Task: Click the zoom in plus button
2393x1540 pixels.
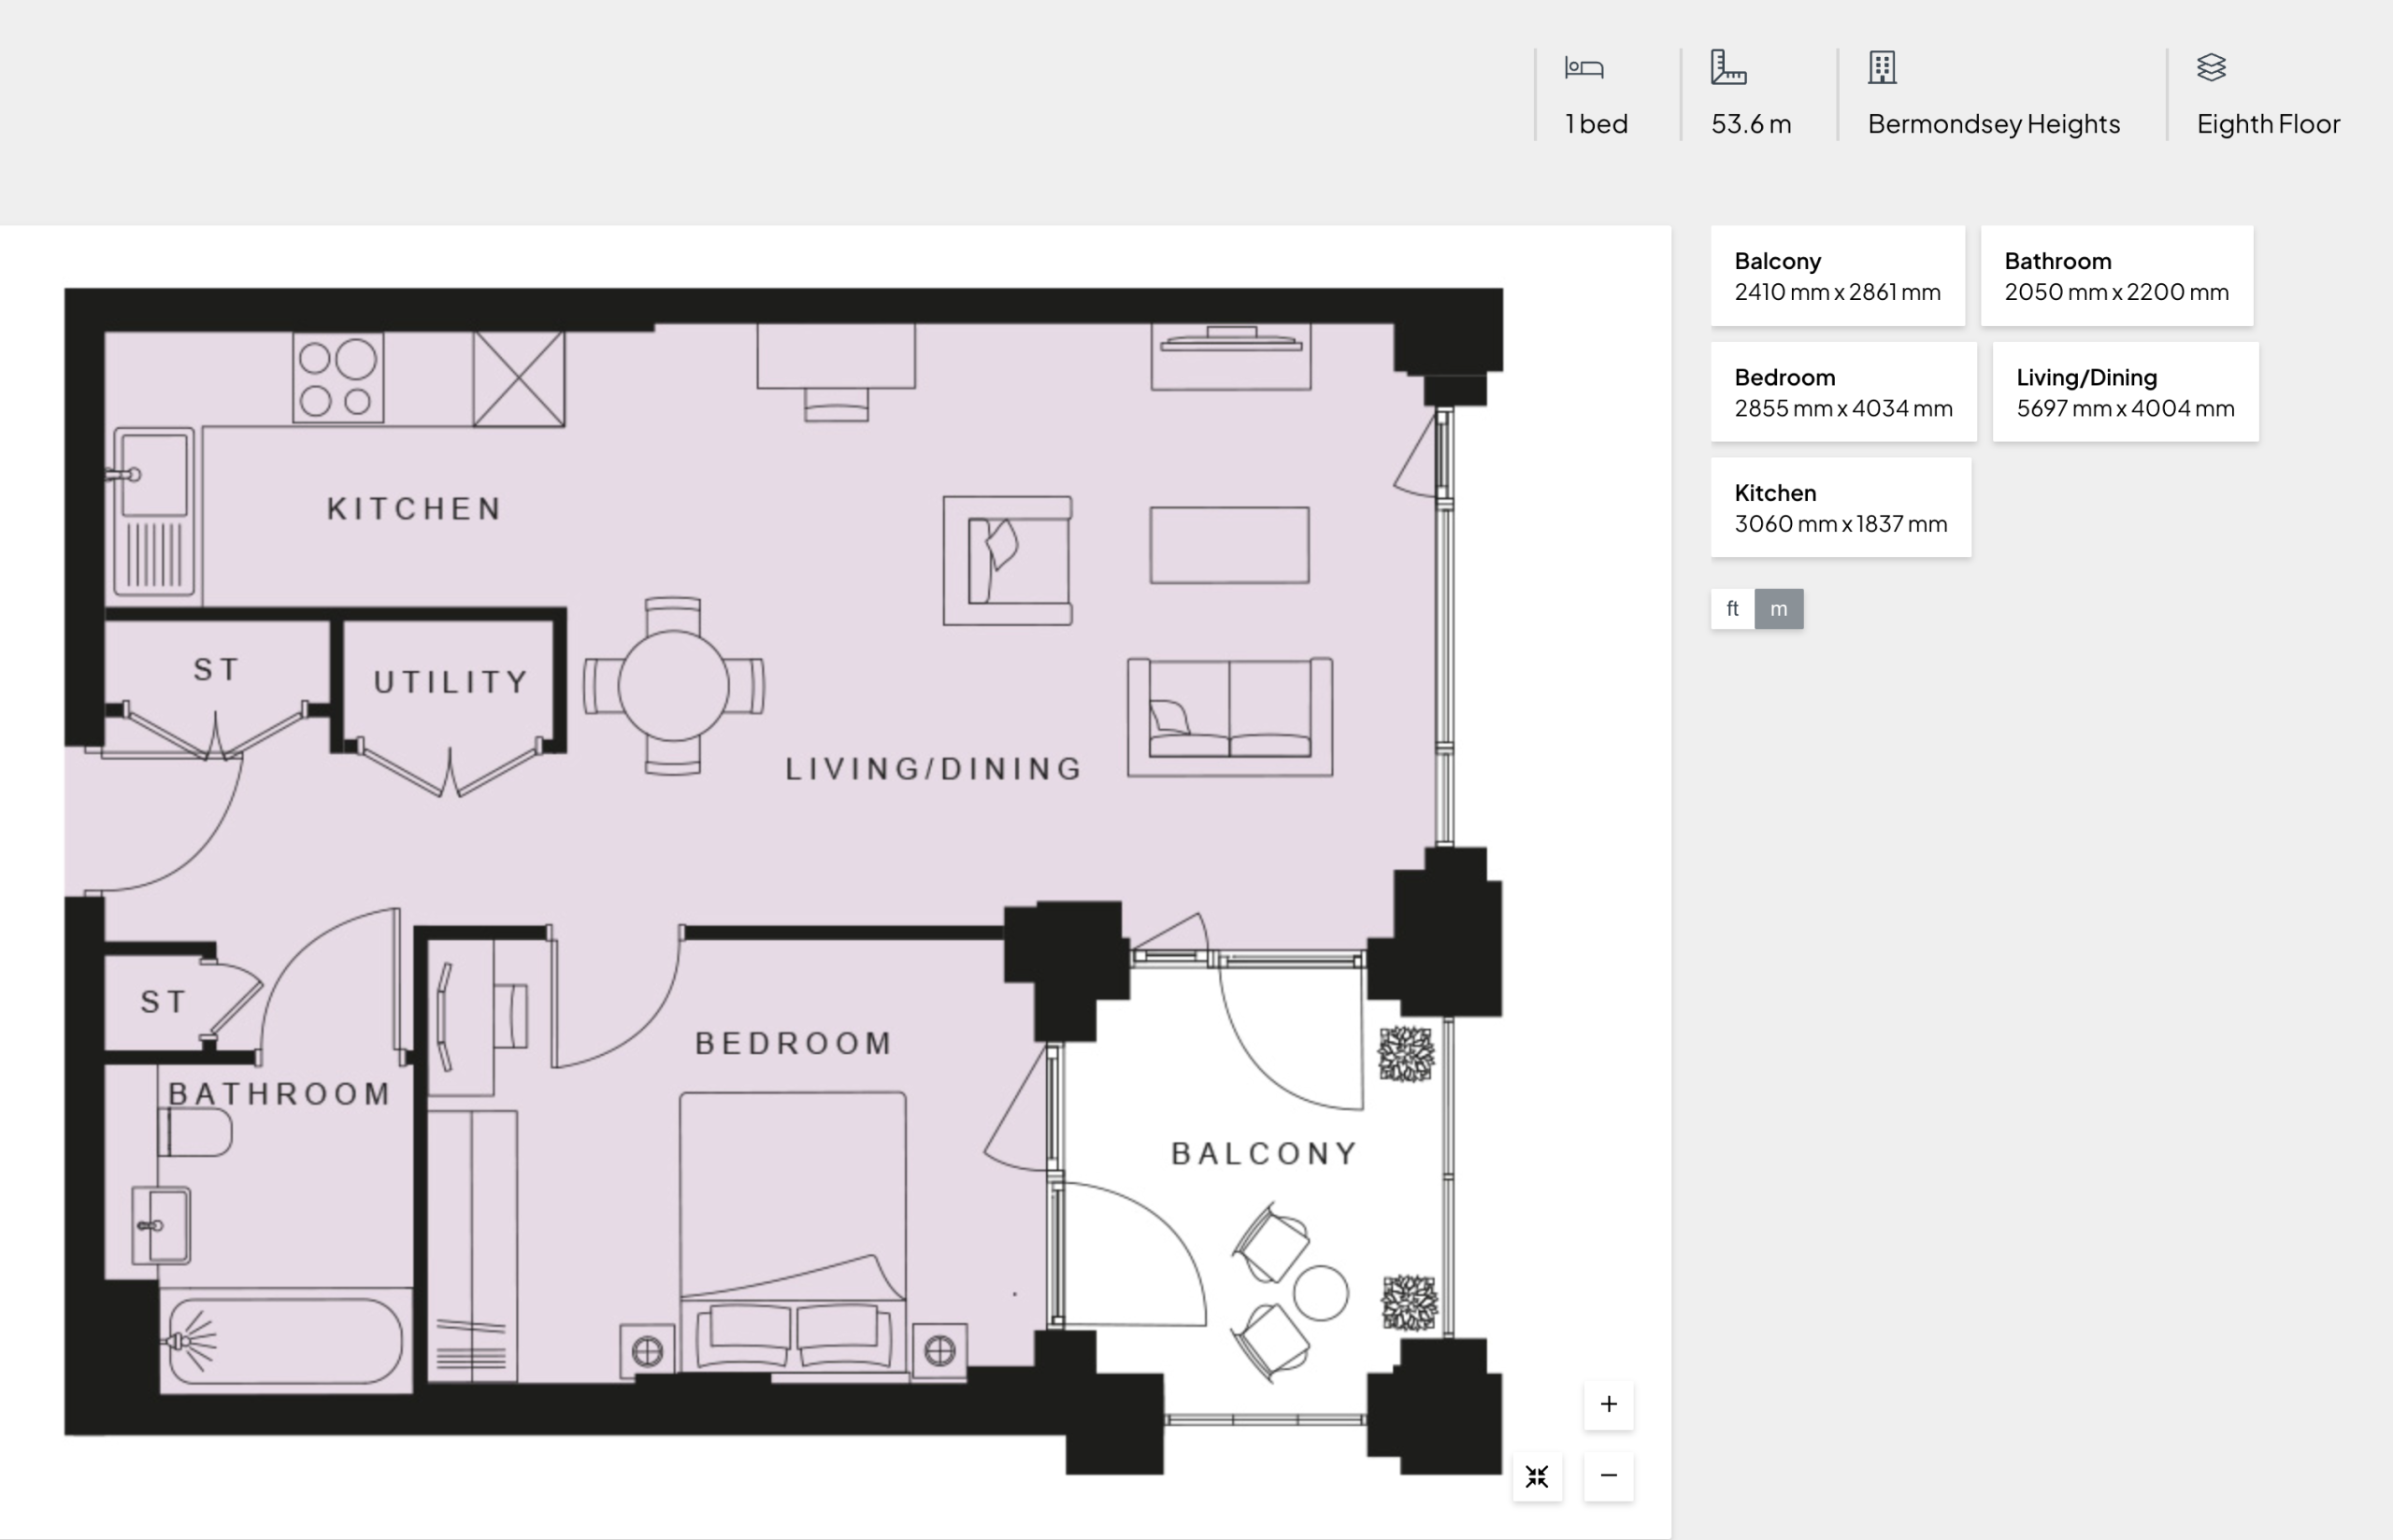Action: (1608, 1405)
